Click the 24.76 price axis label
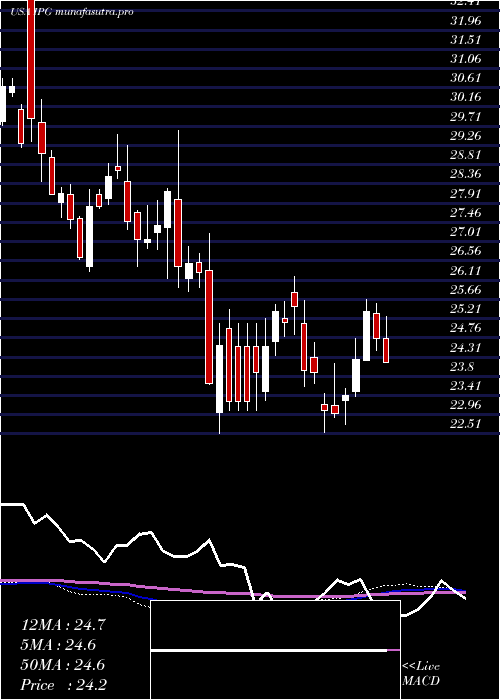The height and width of the screenshot is (700, 500). (466, 328)
